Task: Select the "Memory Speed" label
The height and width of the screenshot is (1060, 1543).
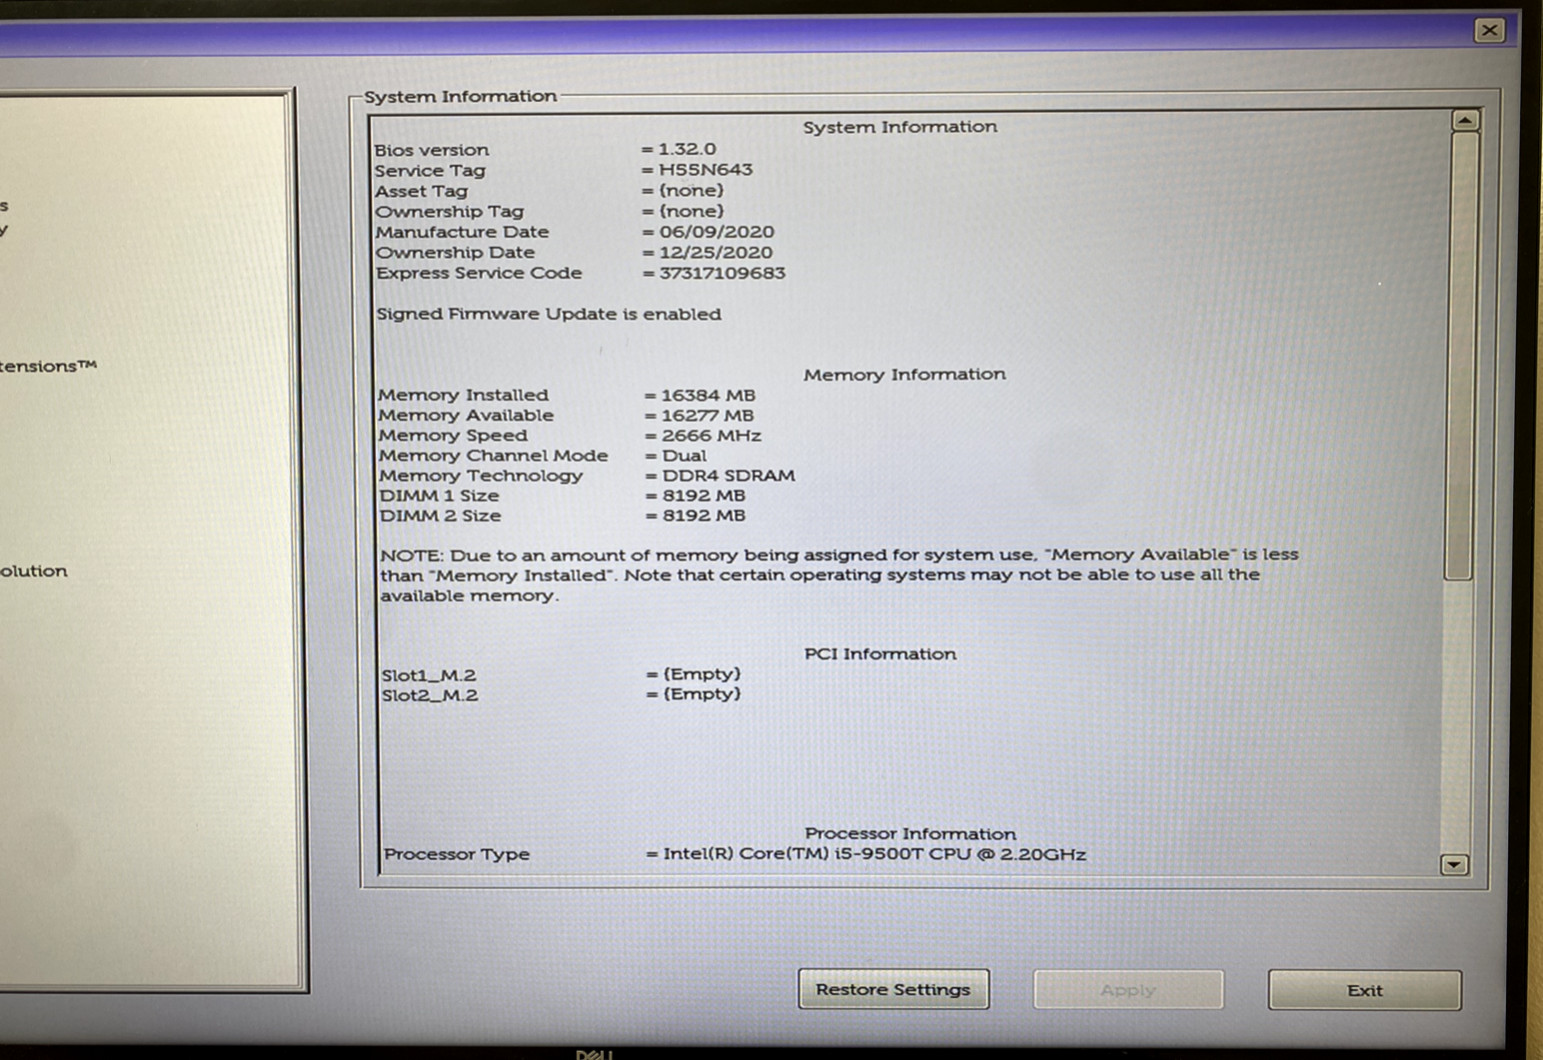Action: [x=453, y=436]
